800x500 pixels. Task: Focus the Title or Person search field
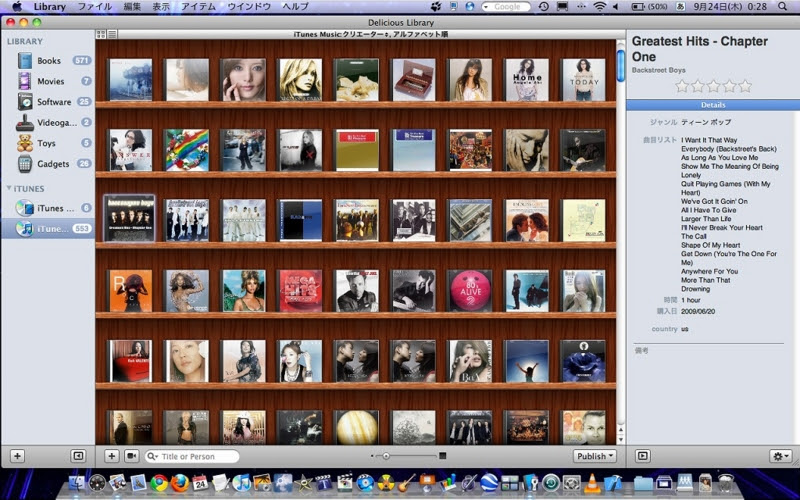[x=192, y=457]
